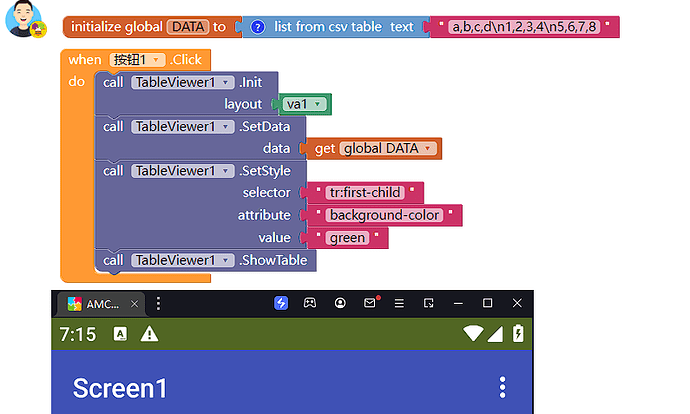The width and height of the screenshot is (690, 414).
Task: Open the Screen1 overflow menu
Action: coord(503,388)
